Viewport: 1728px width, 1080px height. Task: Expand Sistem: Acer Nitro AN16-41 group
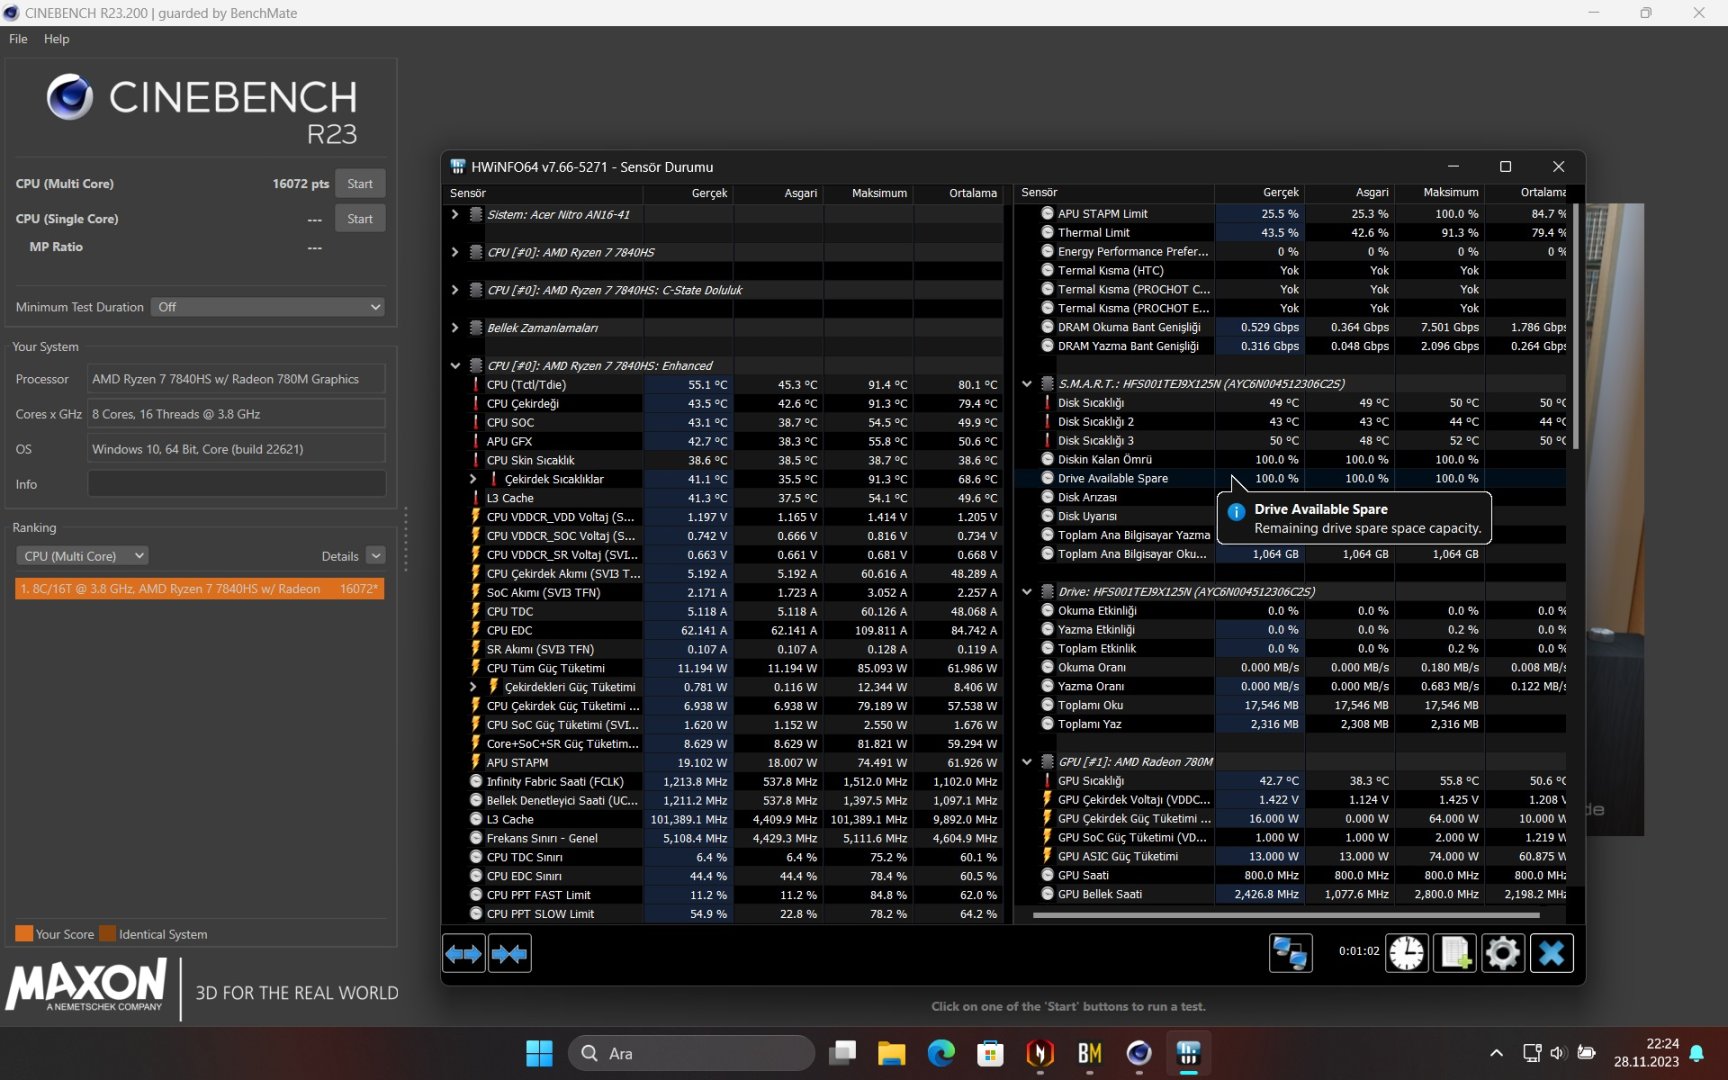[455, 214]
